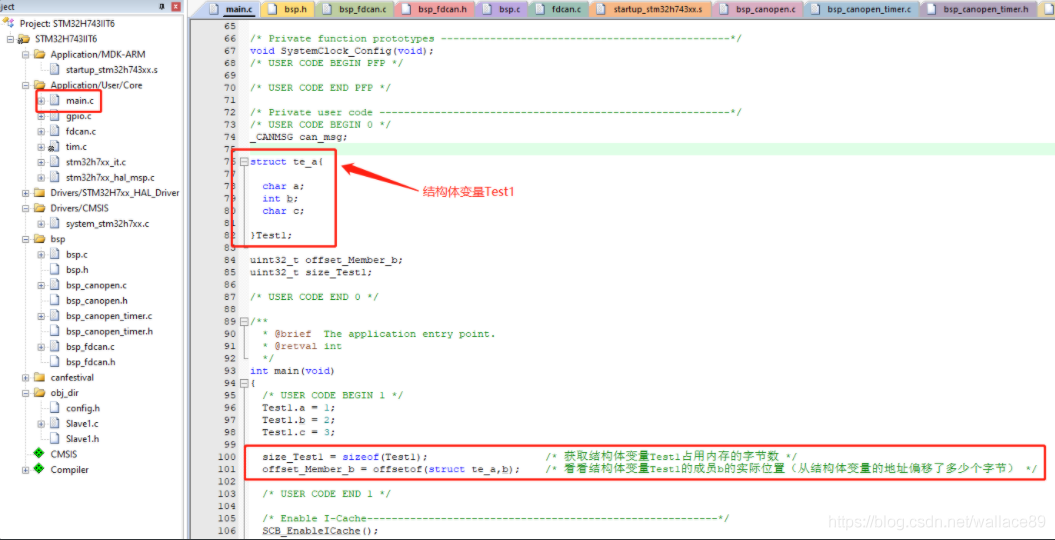The width and height of the screenshot is (1055, 540).
Task: Collapse the Application/User/Core group
Action: pyautogui.click(x=26, y=85)
